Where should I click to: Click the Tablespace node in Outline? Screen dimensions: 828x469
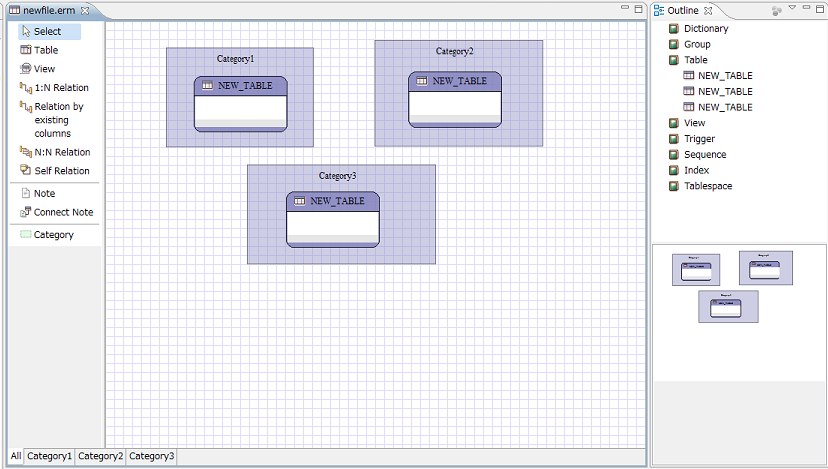(x=707, y=186)
